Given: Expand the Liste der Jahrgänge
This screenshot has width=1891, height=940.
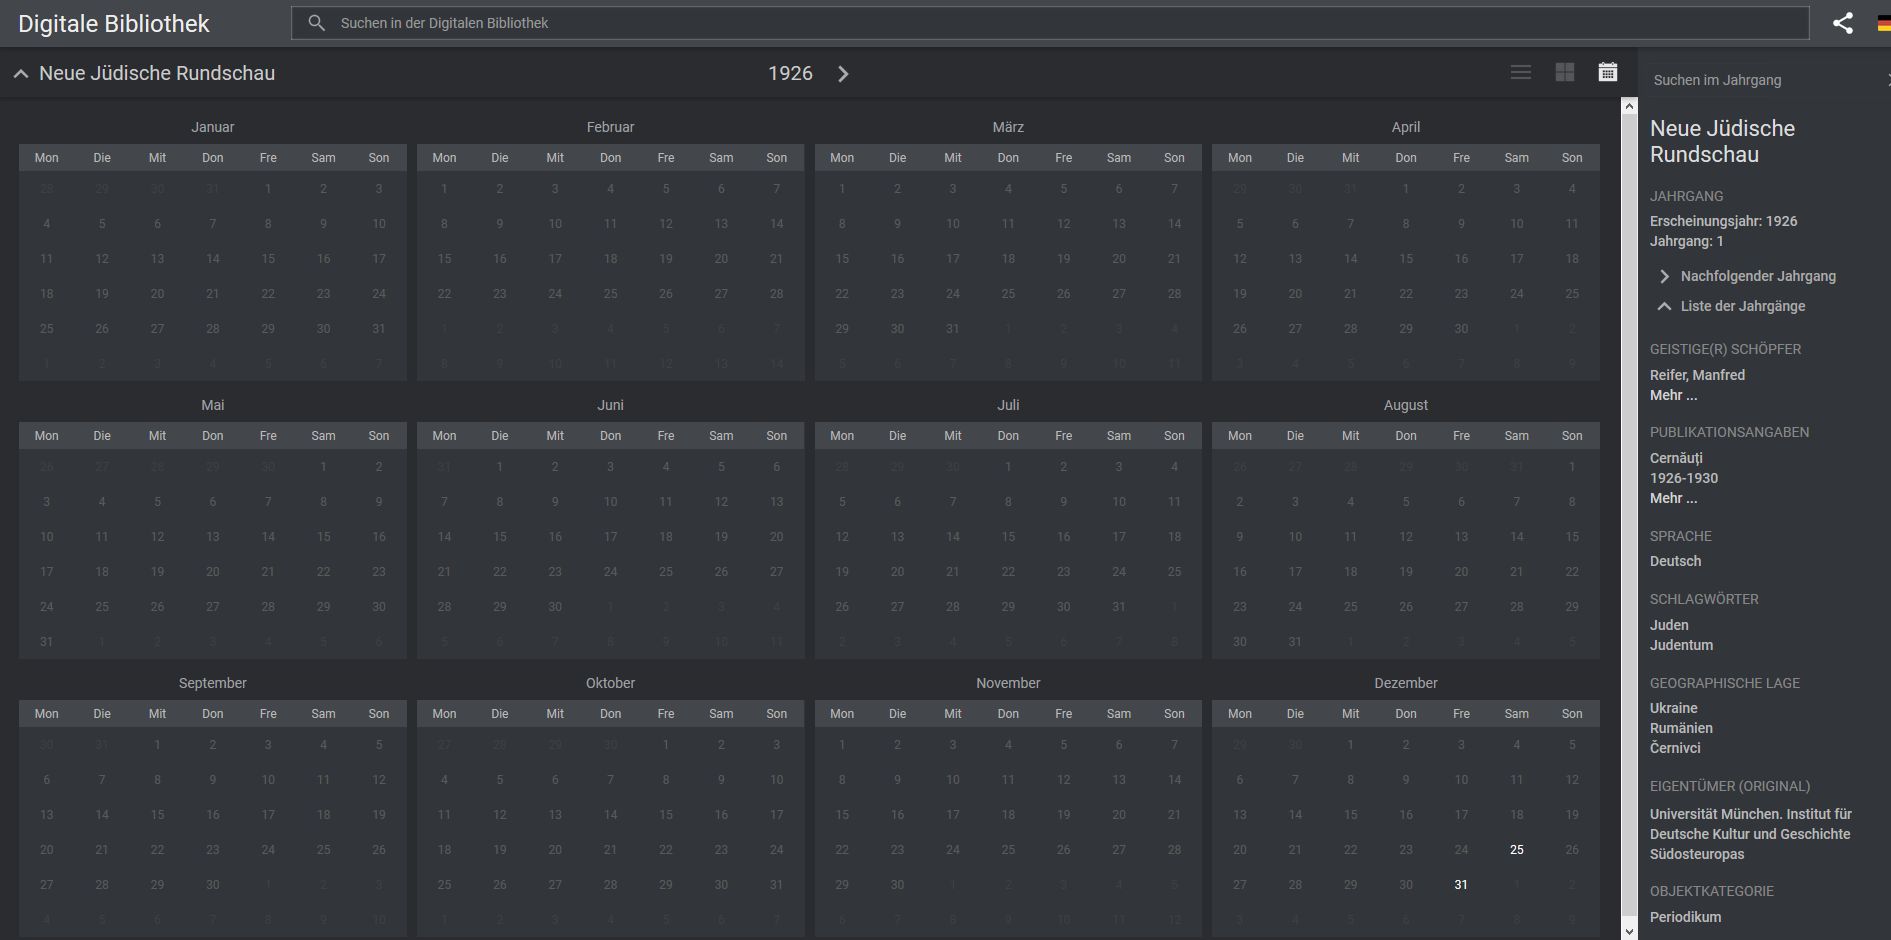Looking at the screenshot, I should [x=1732, y=306].
